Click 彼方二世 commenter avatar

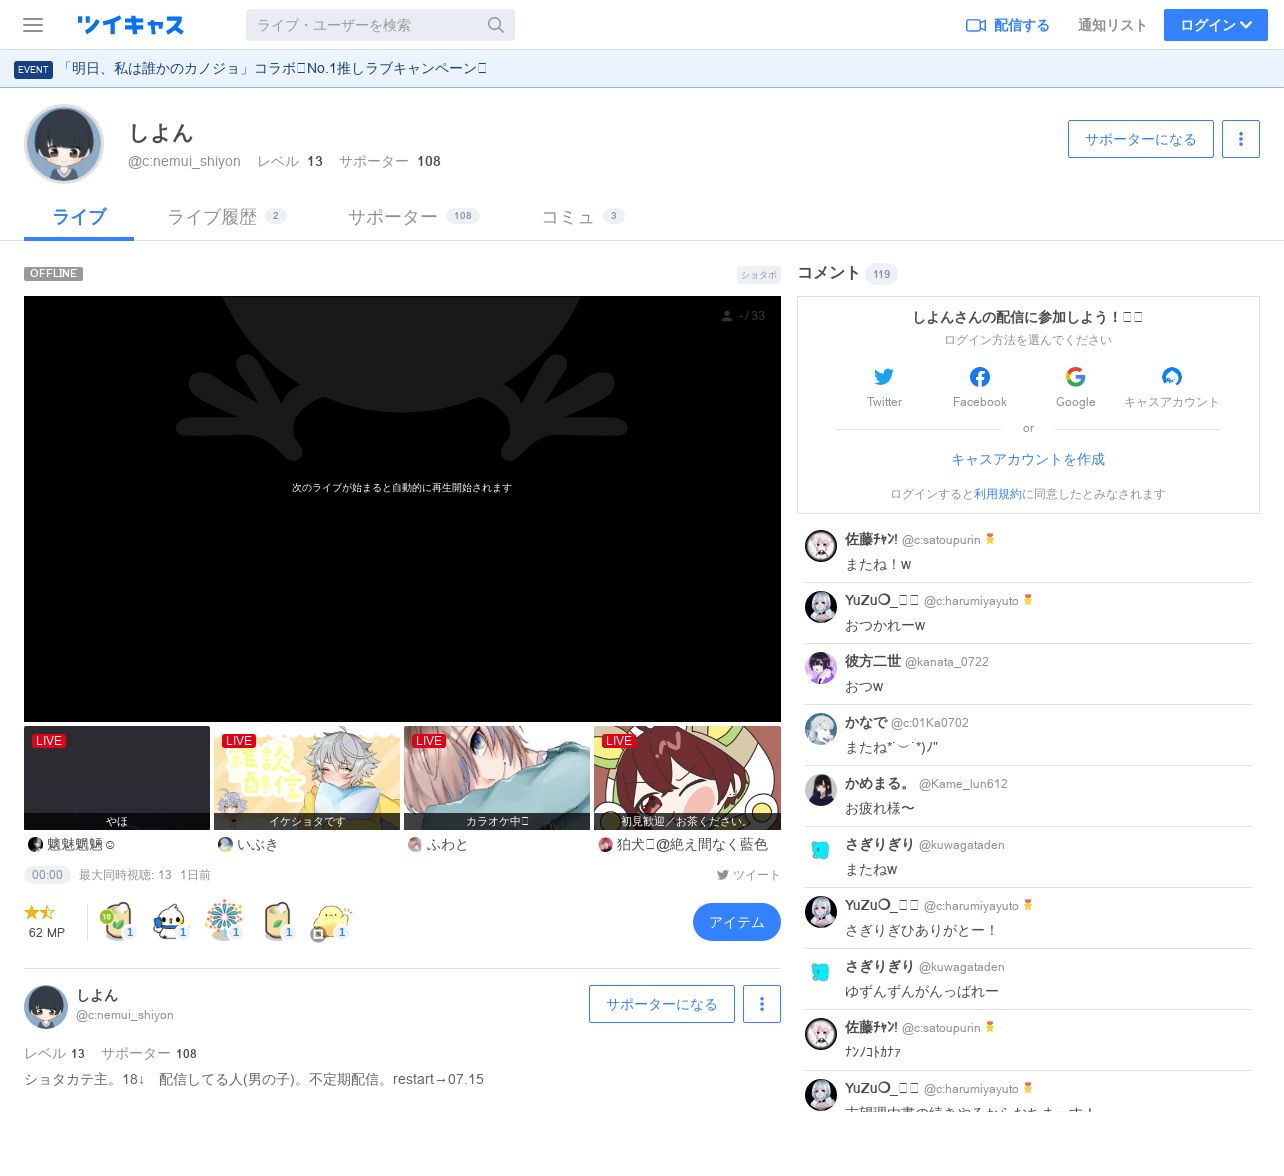[821, 668]
